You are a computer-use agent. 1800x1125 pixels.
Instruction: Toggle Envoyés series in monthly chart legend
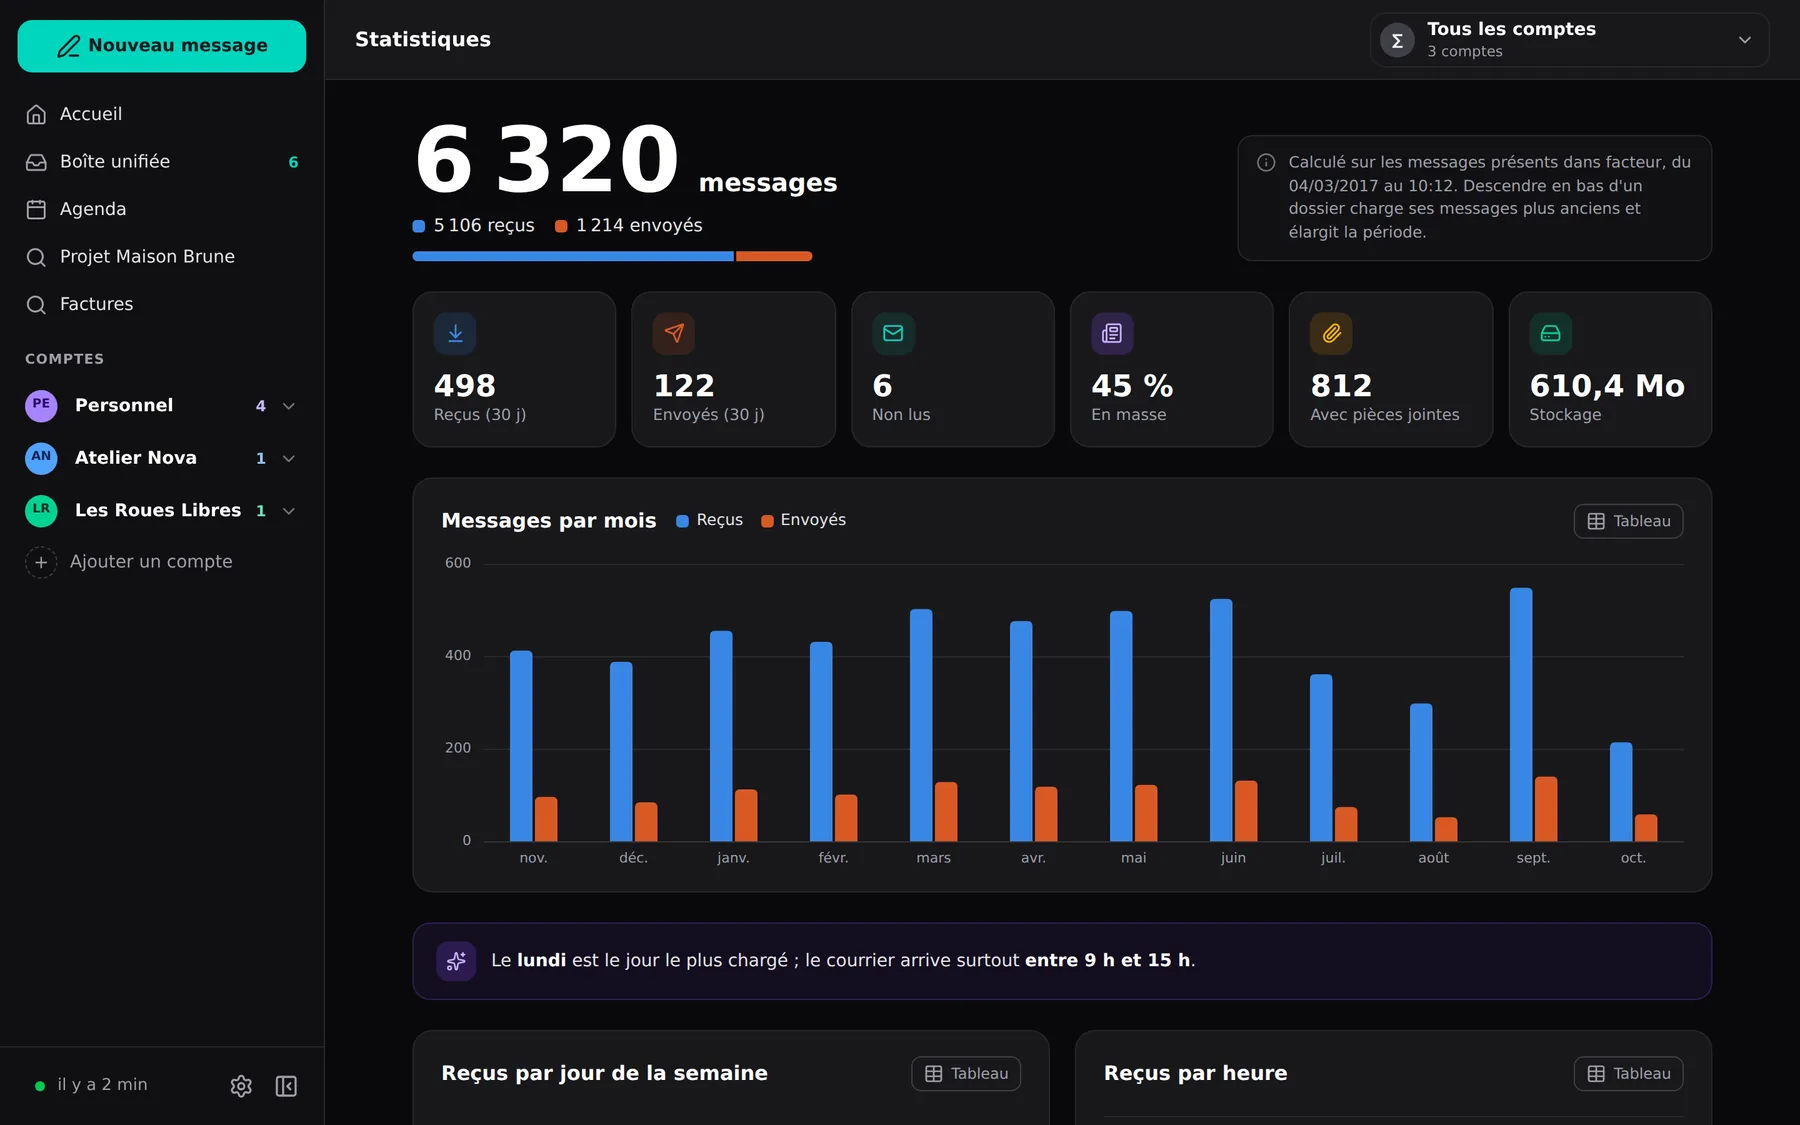click(803, 520)
